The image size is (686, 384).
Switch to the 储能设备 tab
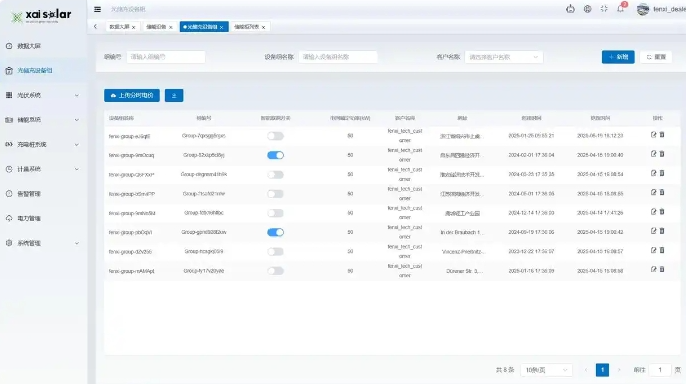click(x=156, y=27)
